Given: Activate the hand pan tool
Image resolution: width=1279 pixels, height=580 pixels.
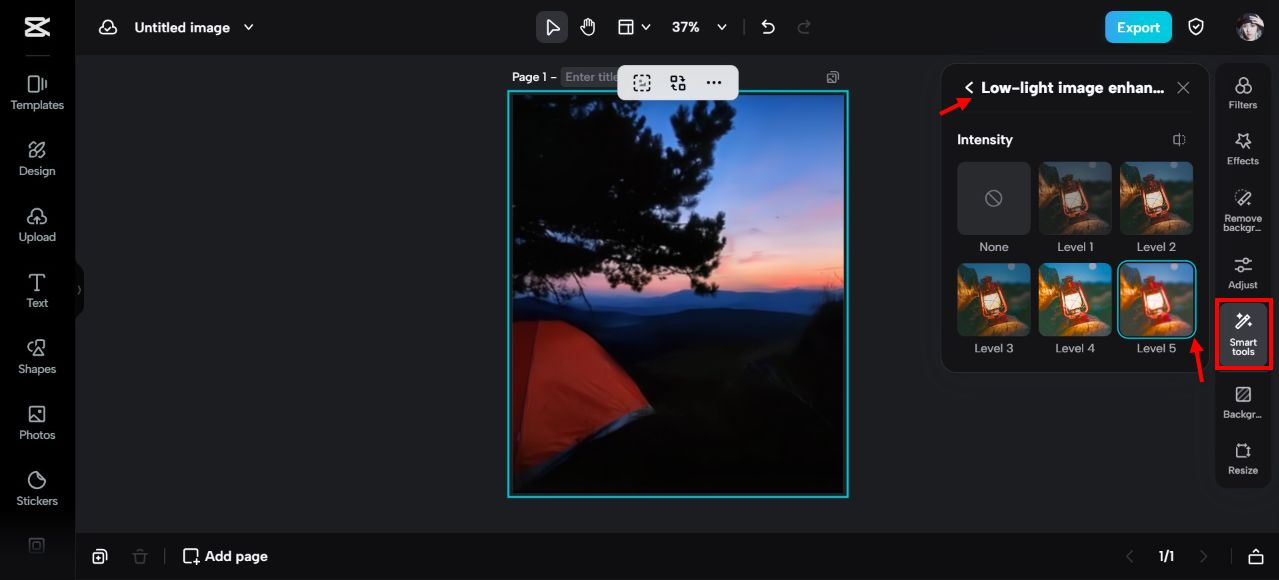Looking at the screenshot, I should pyautogui.click(x=588, y=28).
